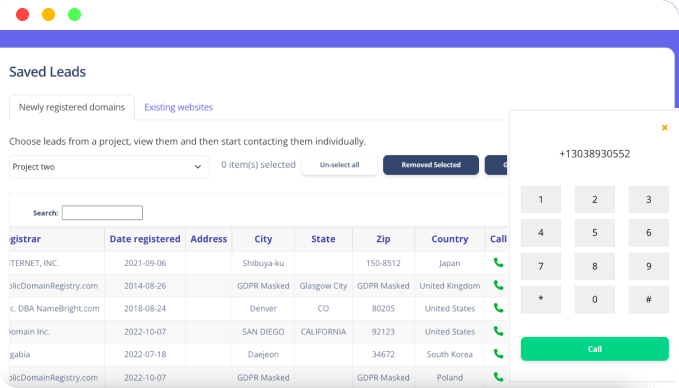Click phone icon in United Kingdom row
679x388 pixels.
(x=498, y=285)
